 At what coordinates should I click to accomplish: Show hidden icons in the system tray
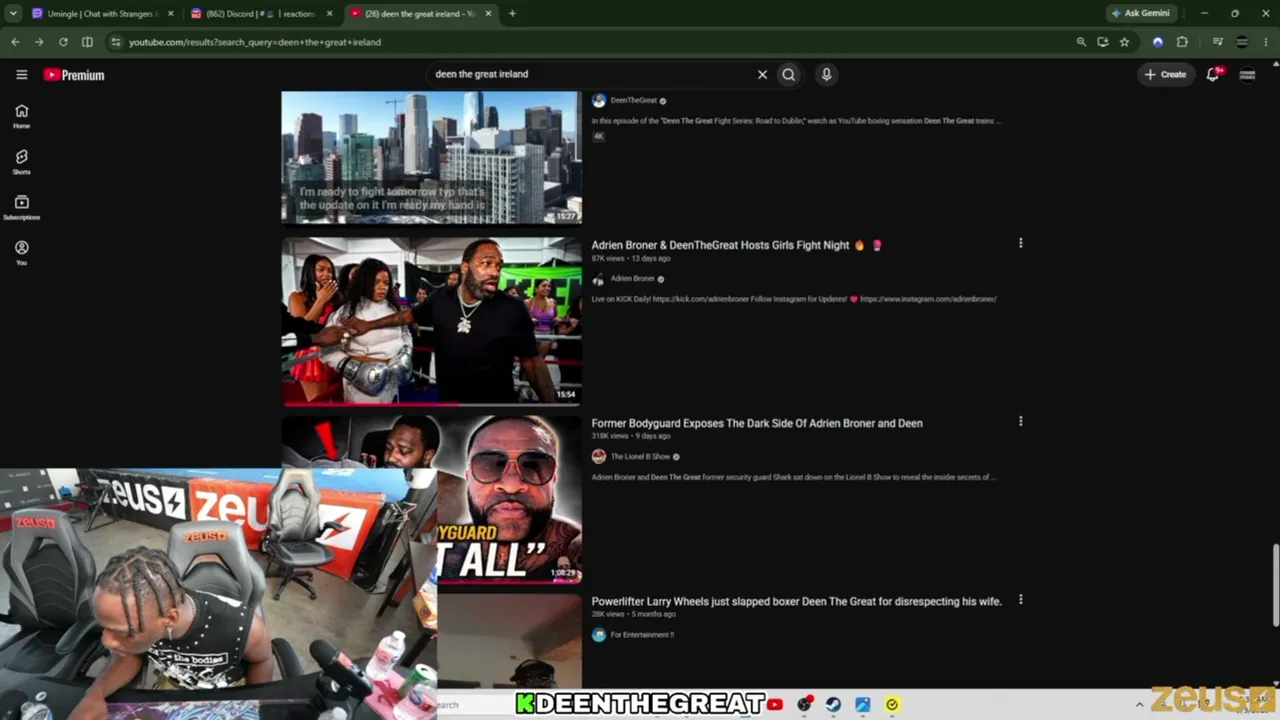tap(1139, 704)
